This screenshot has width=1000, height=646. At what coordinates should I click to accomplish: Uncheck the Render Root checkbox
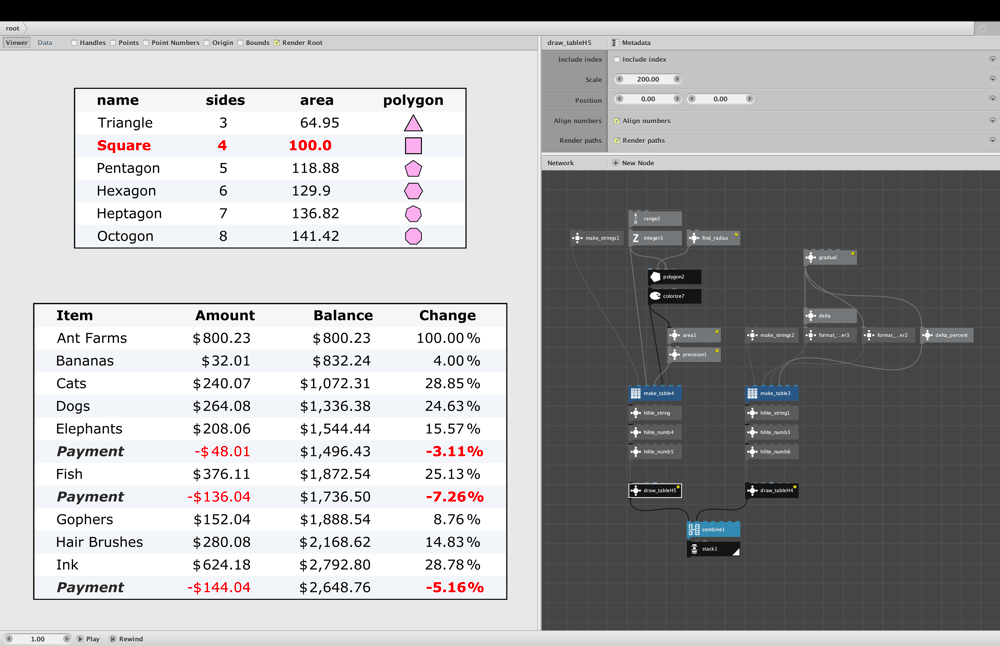277,43
